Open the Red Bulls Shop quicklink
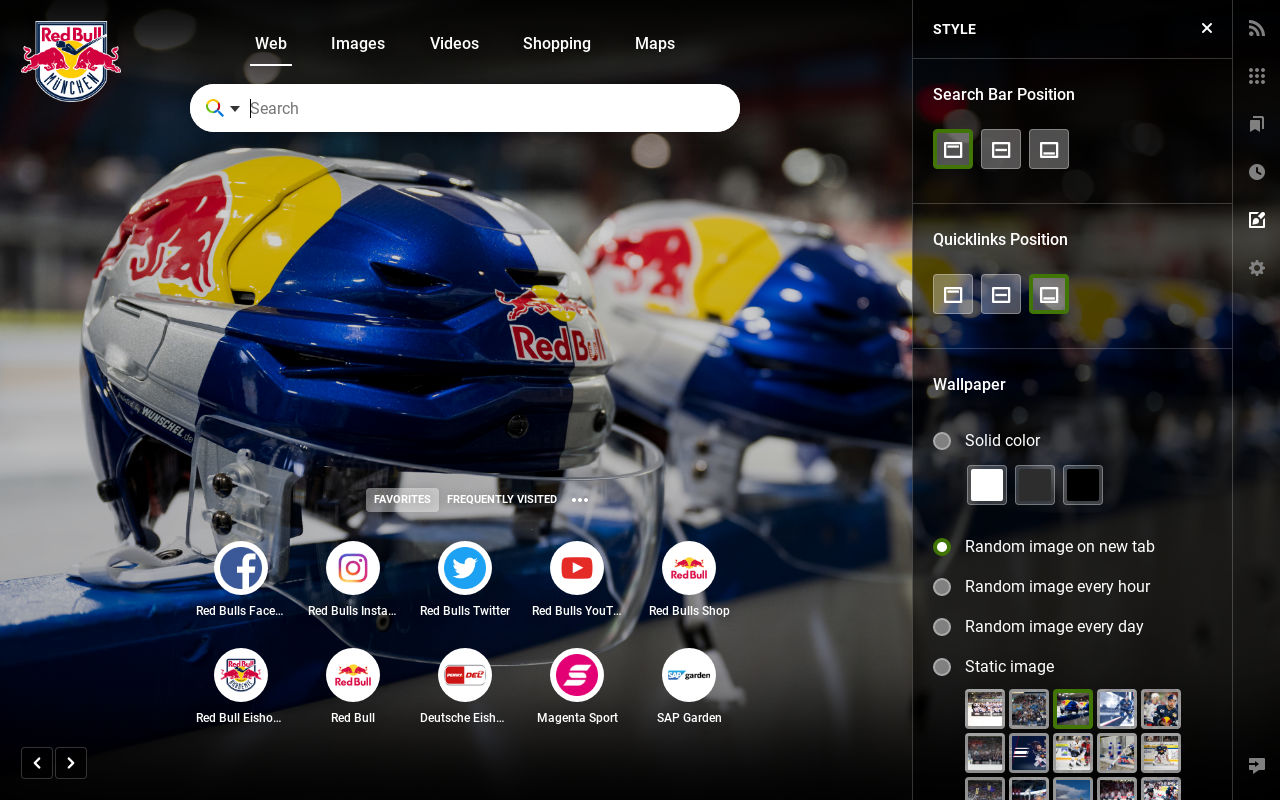 (689, 568)
